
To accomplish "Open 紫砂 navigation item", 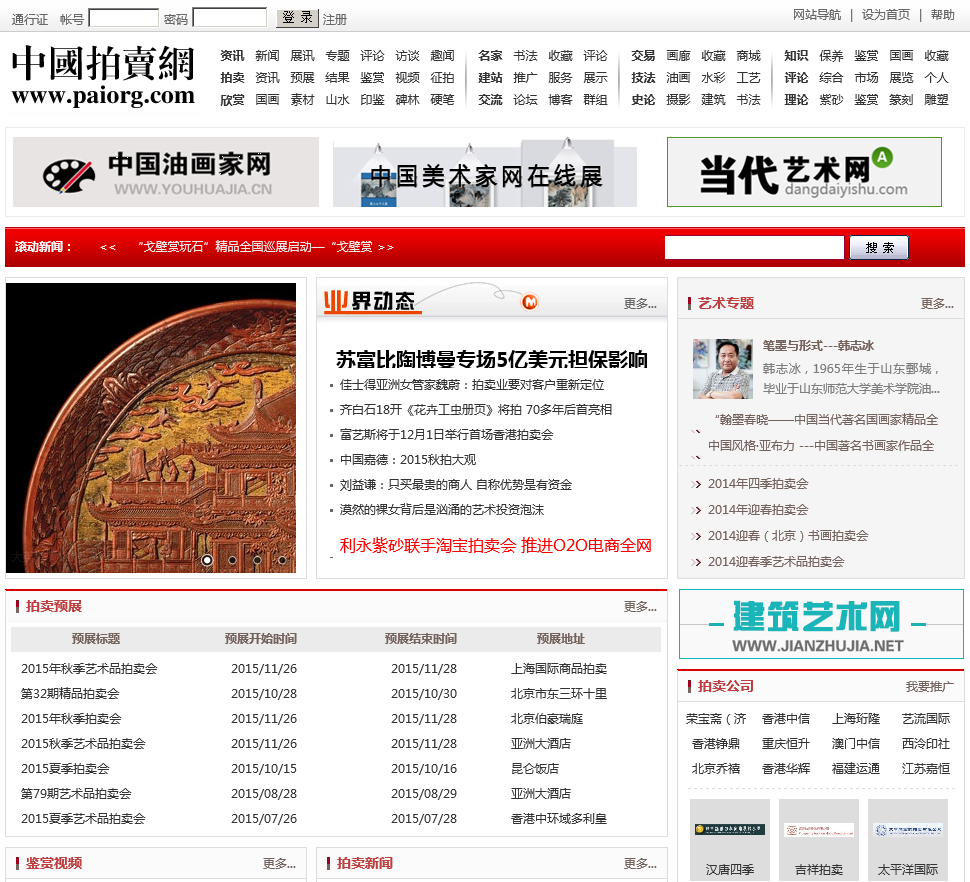I will click(831, 100).
